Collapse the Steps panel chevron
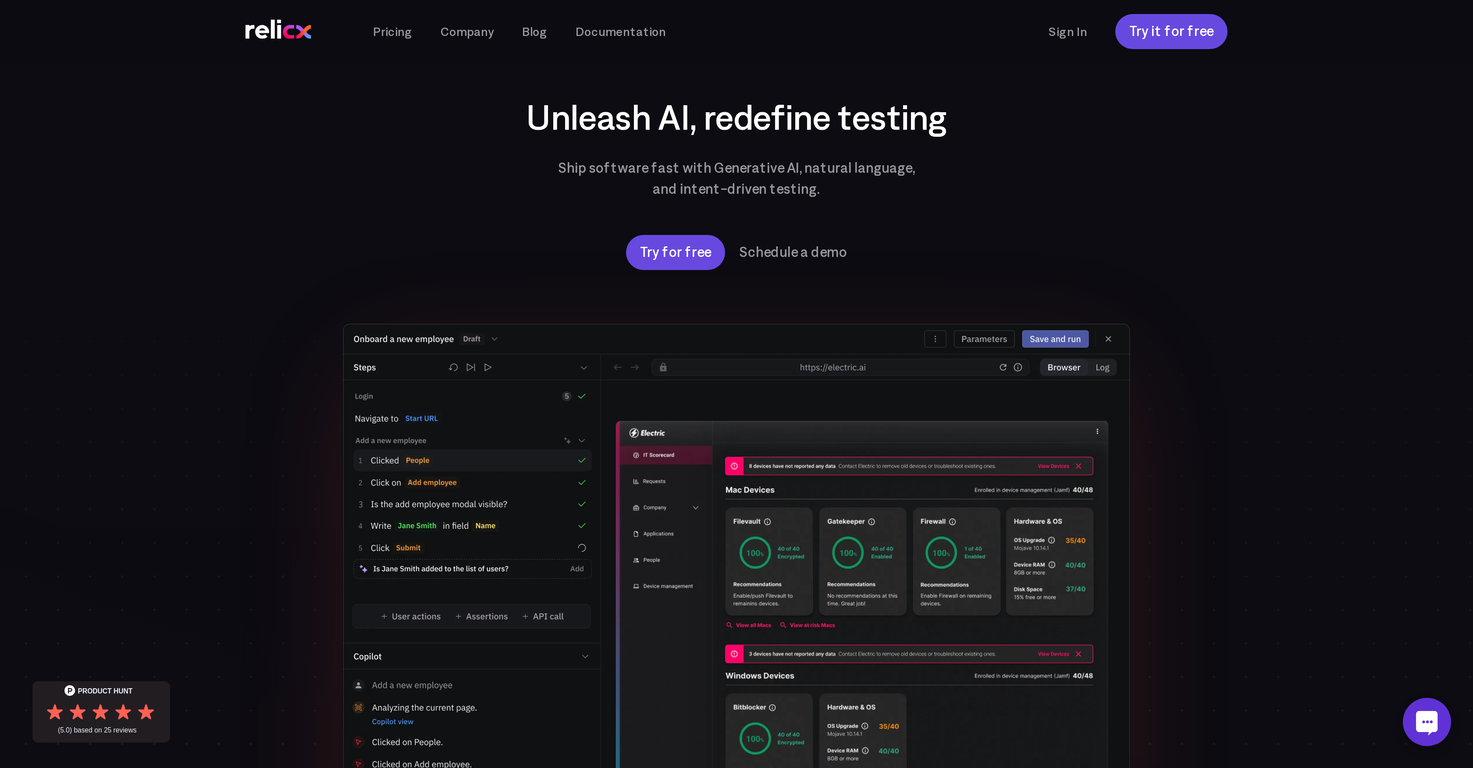1473x768 pixels. pos(584,367)
